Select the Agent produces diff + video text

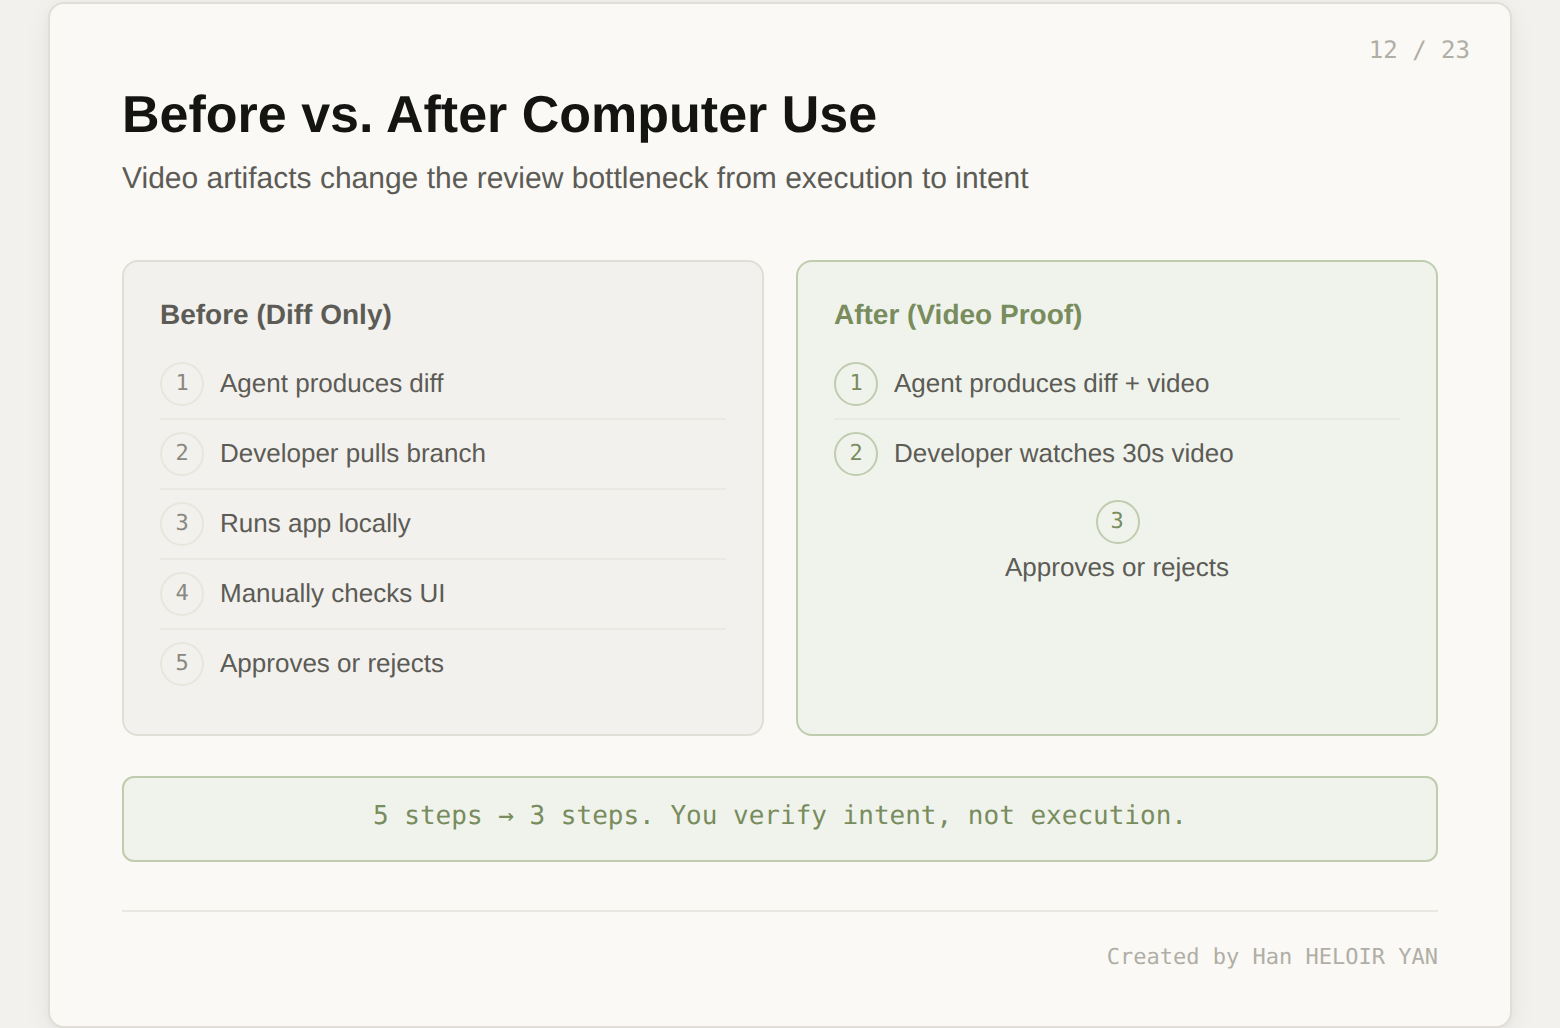point(1051,384)
